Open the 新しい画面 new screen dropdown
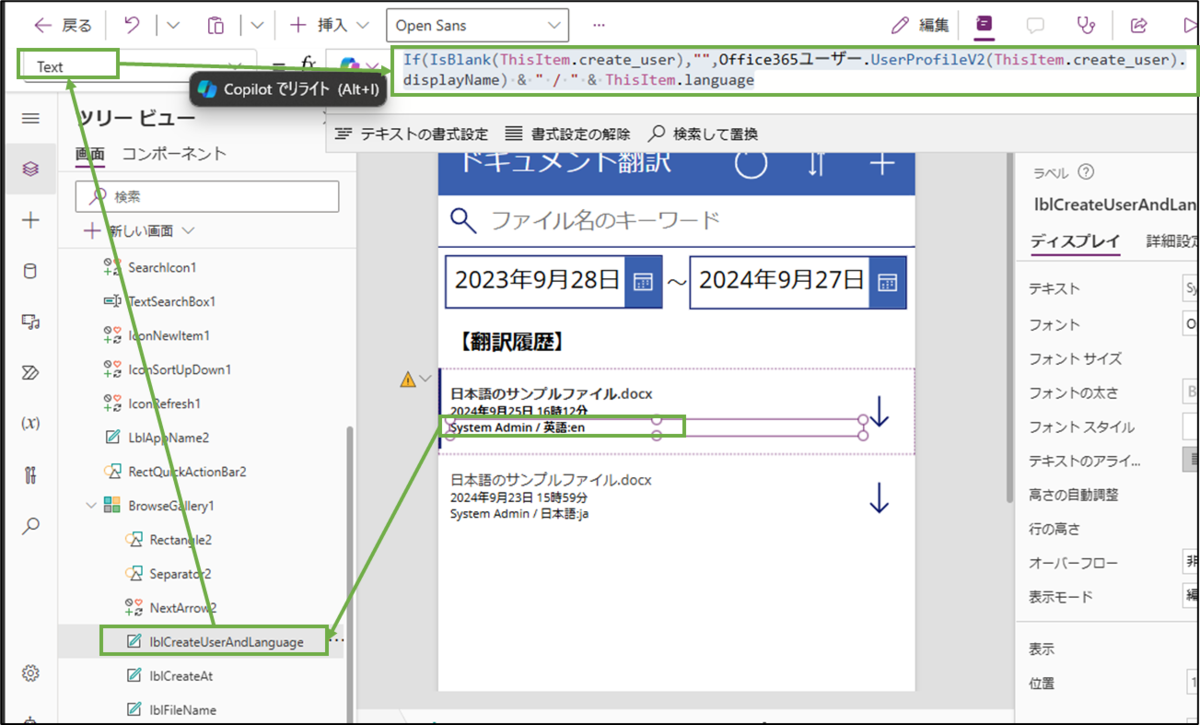Viewport: 1200px width, 725px height. click(140, 231)
